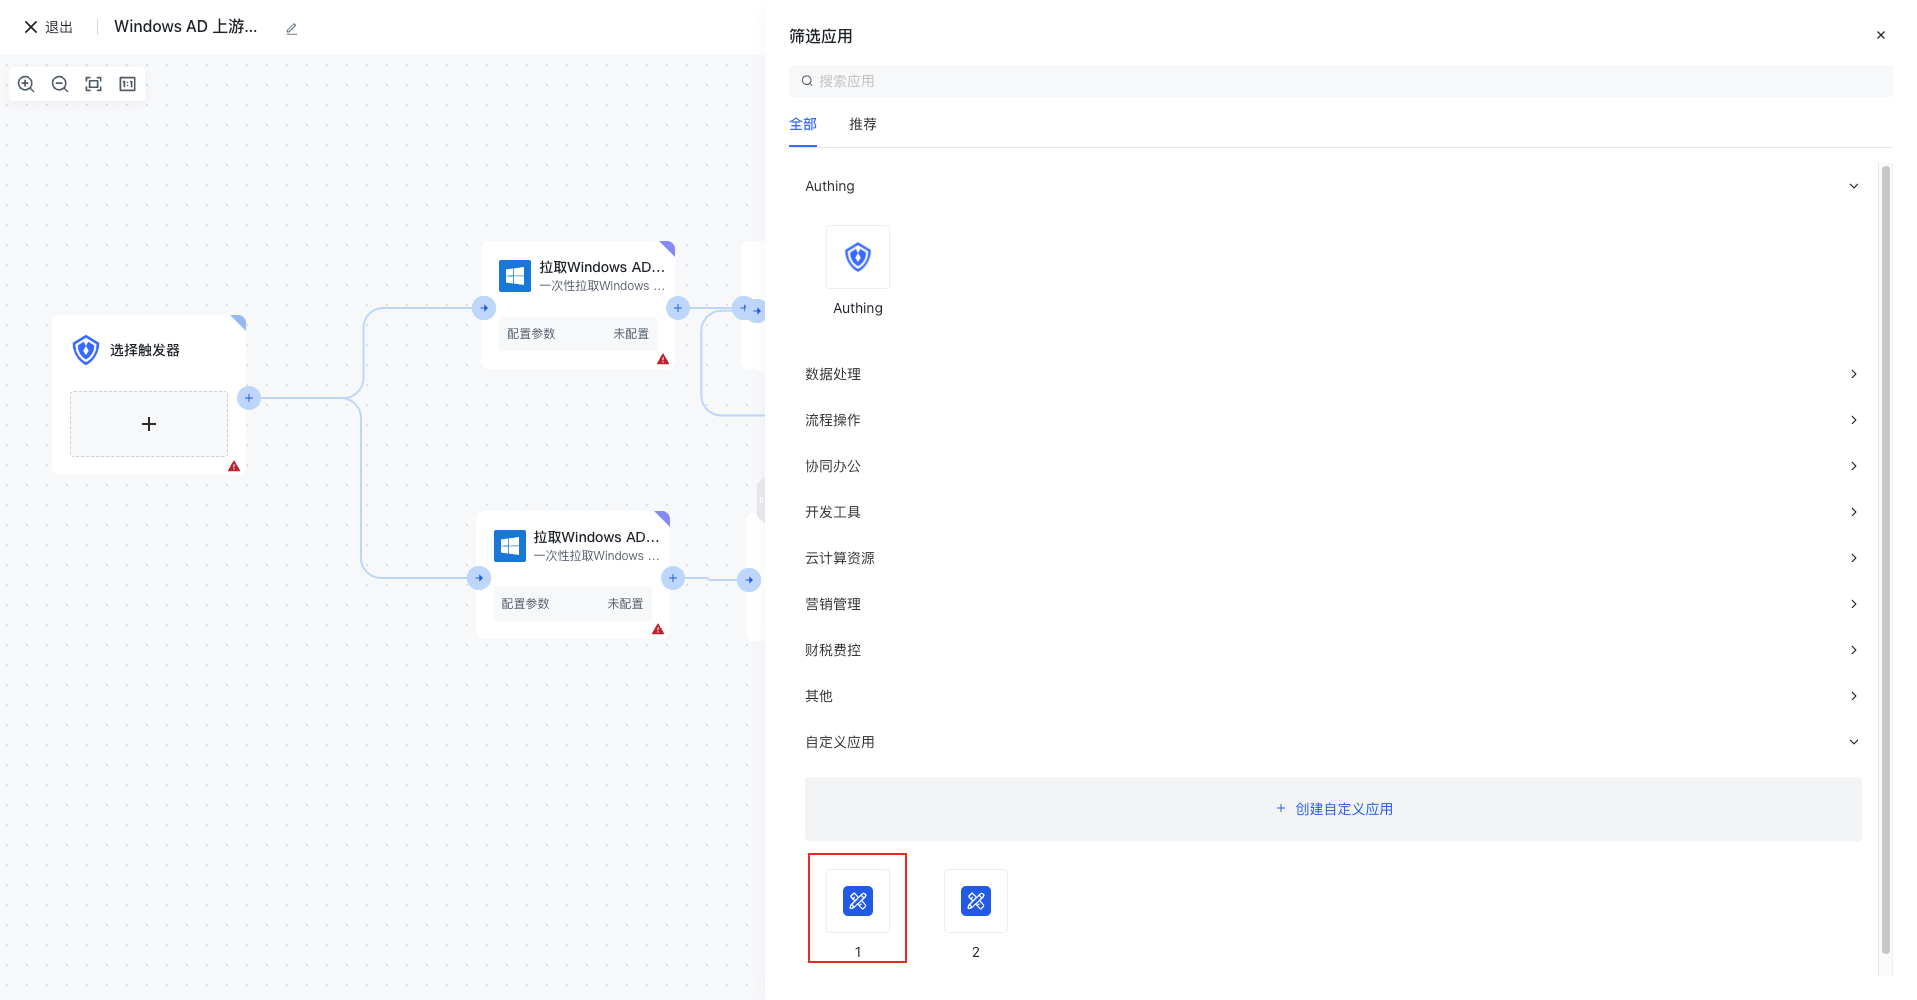Expand the 云计算资源 category
The height and width of the screenshot is (1000, 1917).
click(x=1853, y=558)
